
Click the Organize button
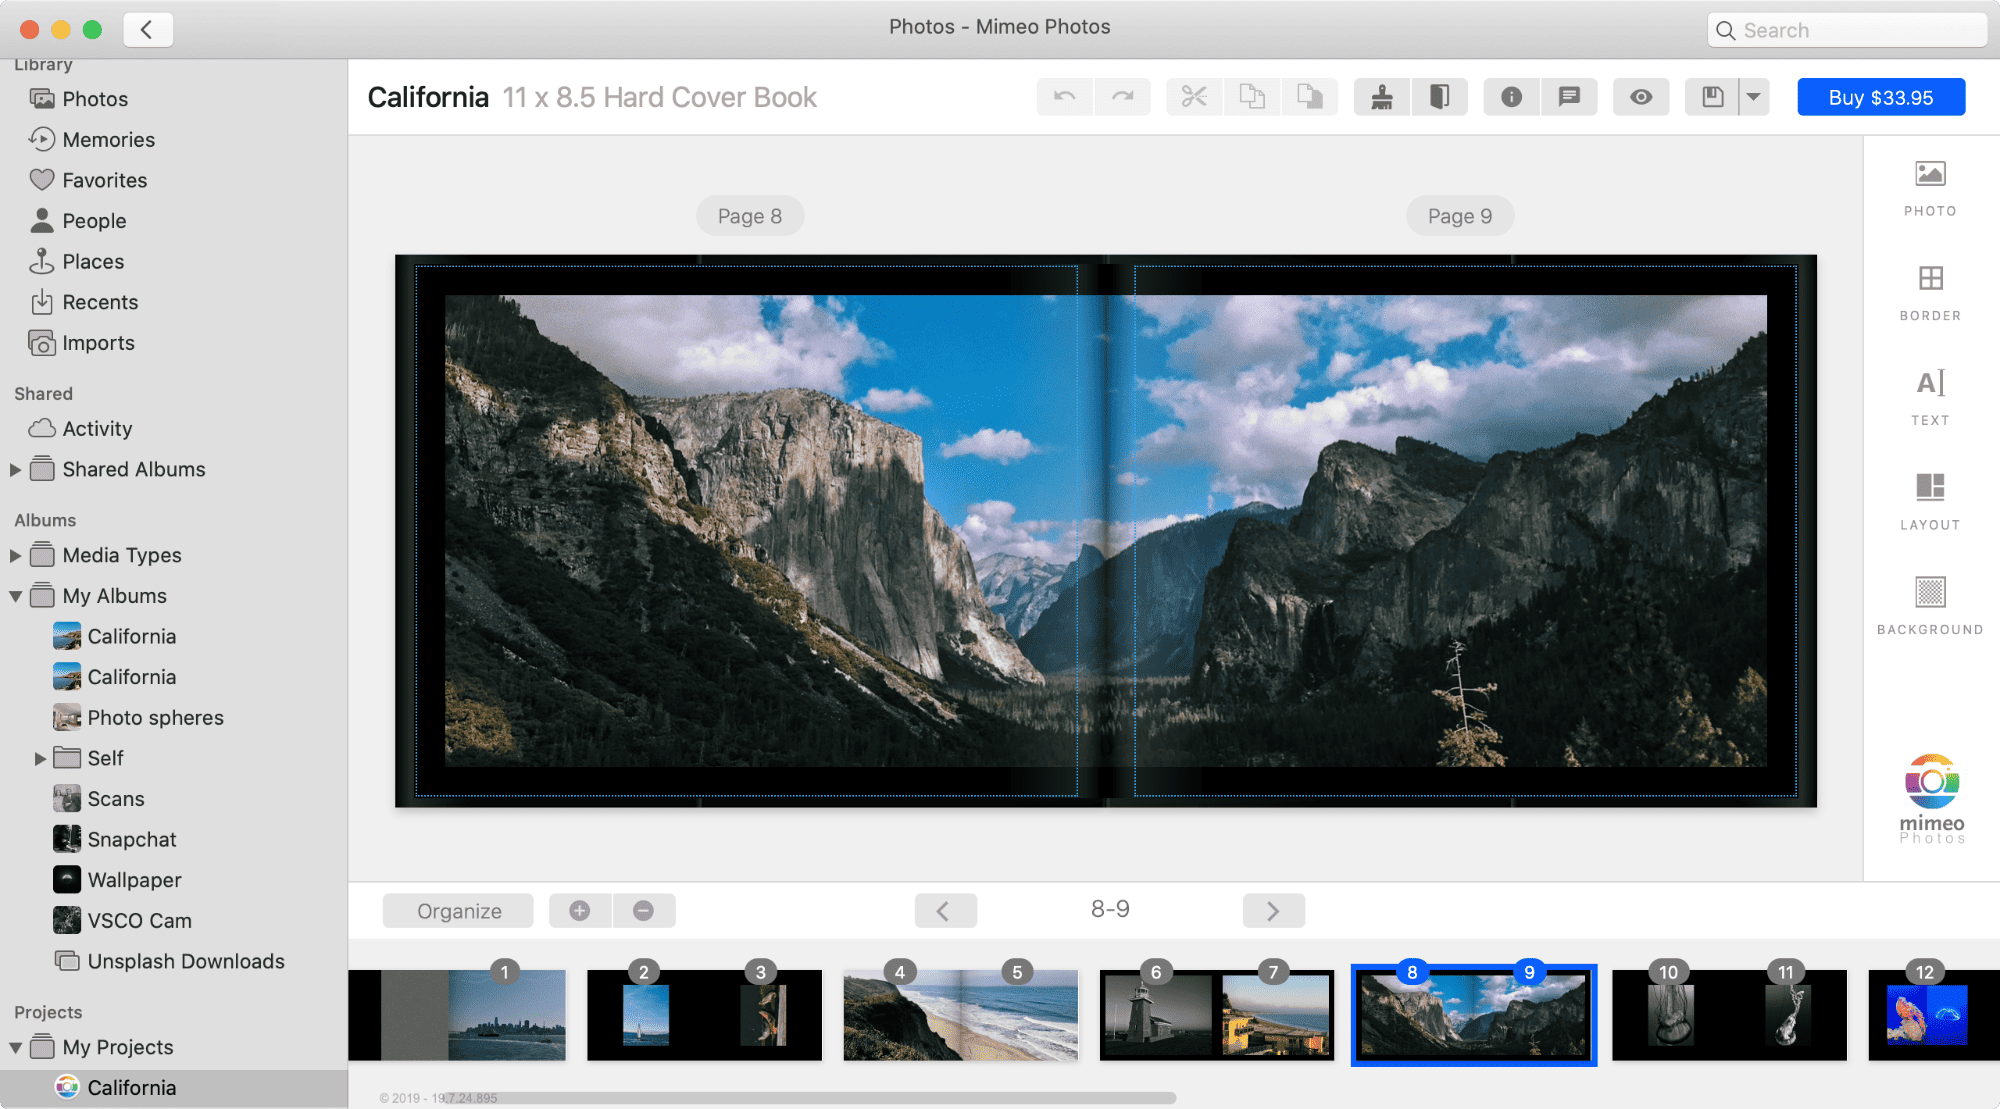(x=457, y=910)
